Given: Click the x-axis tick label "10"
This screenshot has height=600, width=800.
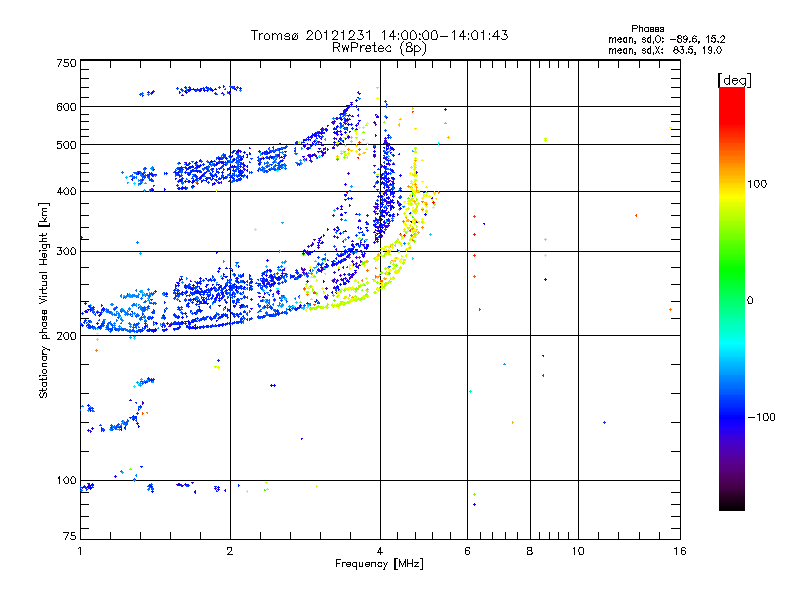Looking at the screenshot, I should [x=578, y=551].
